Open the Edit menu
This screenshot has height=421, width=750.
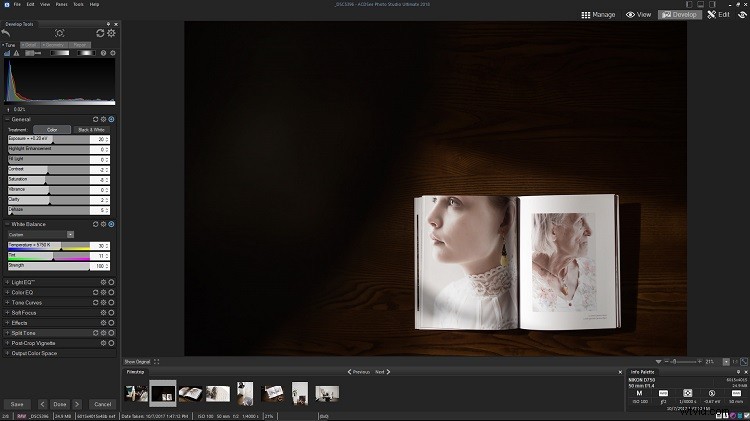click(30, 4)
